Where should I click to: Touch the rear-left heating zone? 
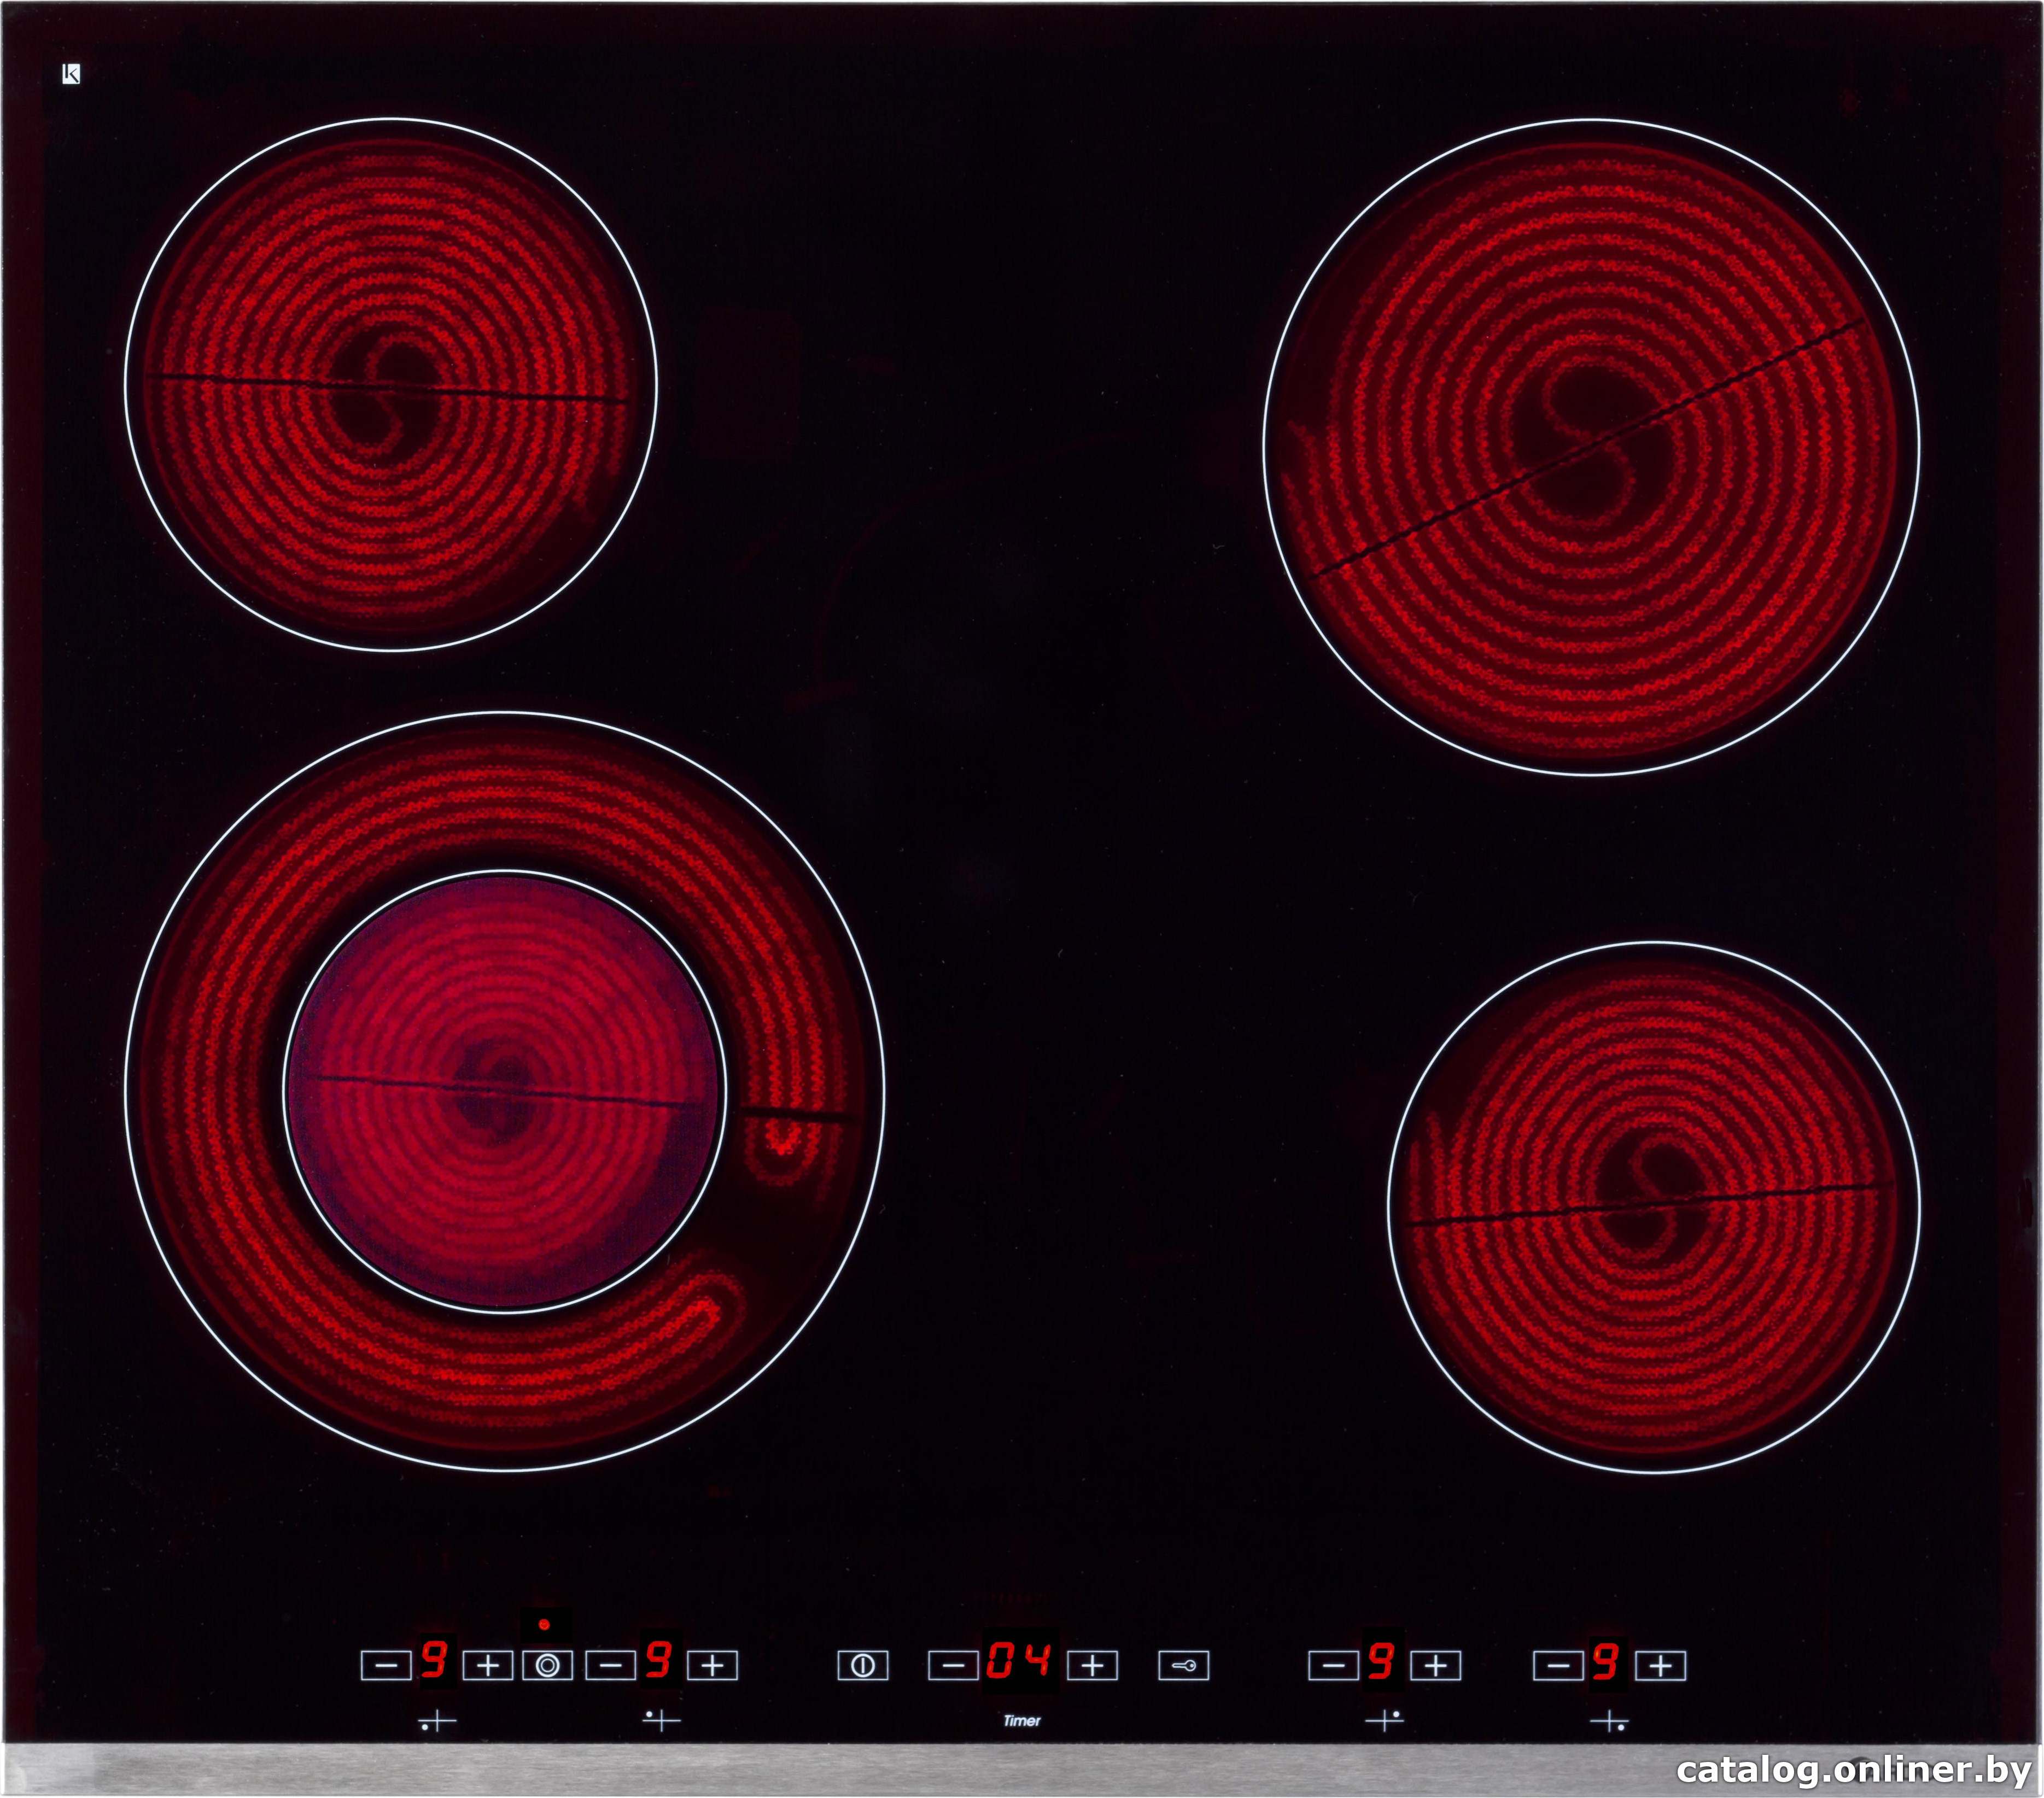[x=391, y=385]
